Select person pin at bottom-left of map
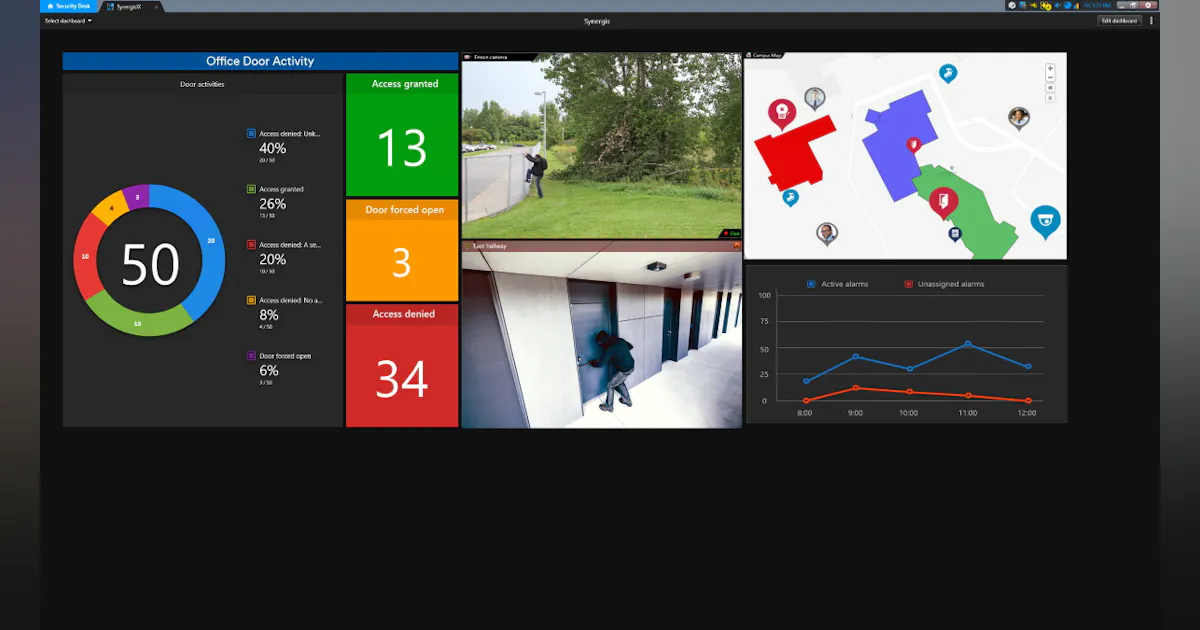Image resolution: width=1200 pixels, height=630 pixels. 826,233
